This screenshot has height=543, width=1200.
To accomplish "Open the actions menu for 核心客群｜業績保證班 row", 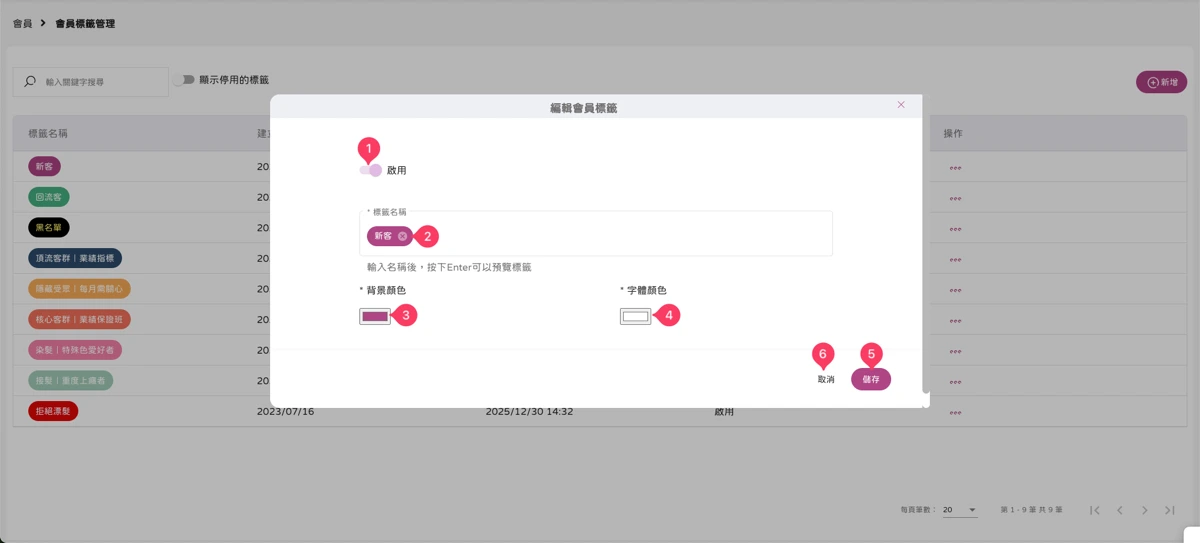I will coord(955,320).
